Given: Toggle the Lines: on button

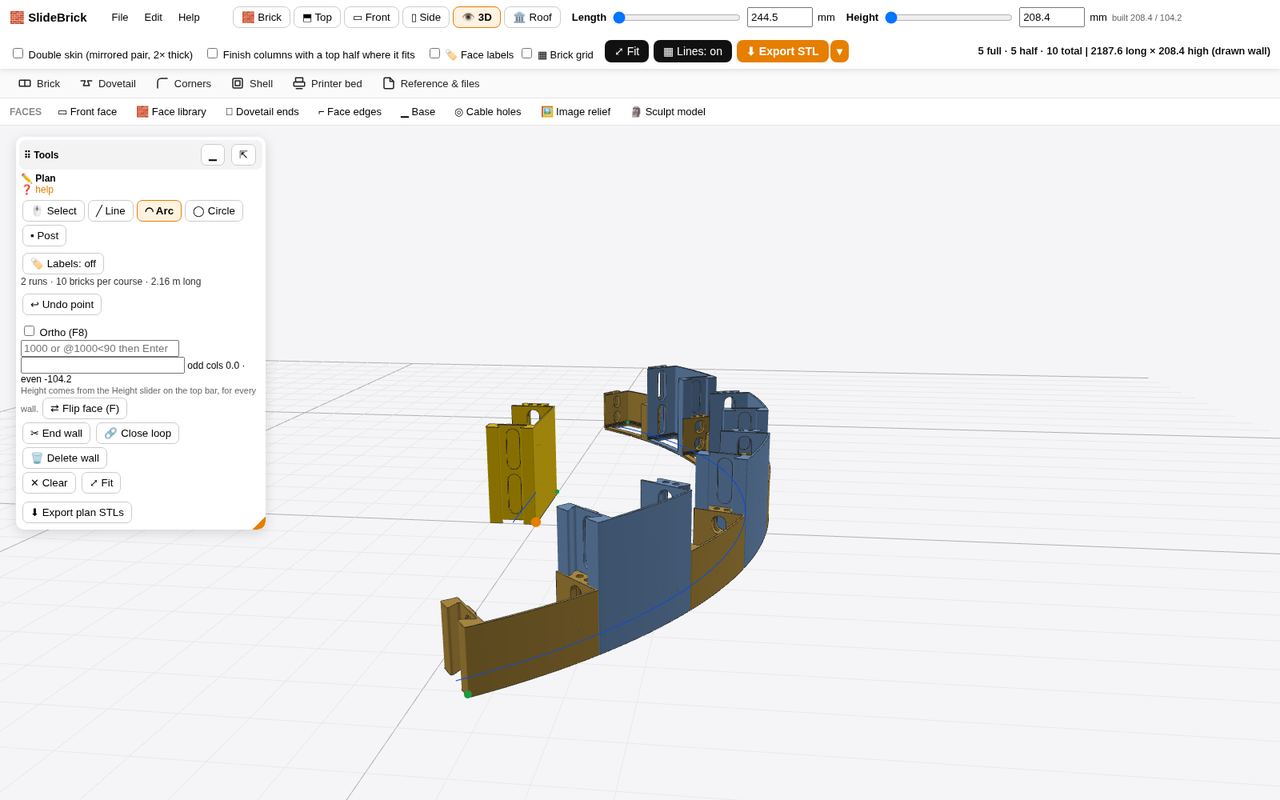Looking at the screenshot, I should (x=693, y=51).
